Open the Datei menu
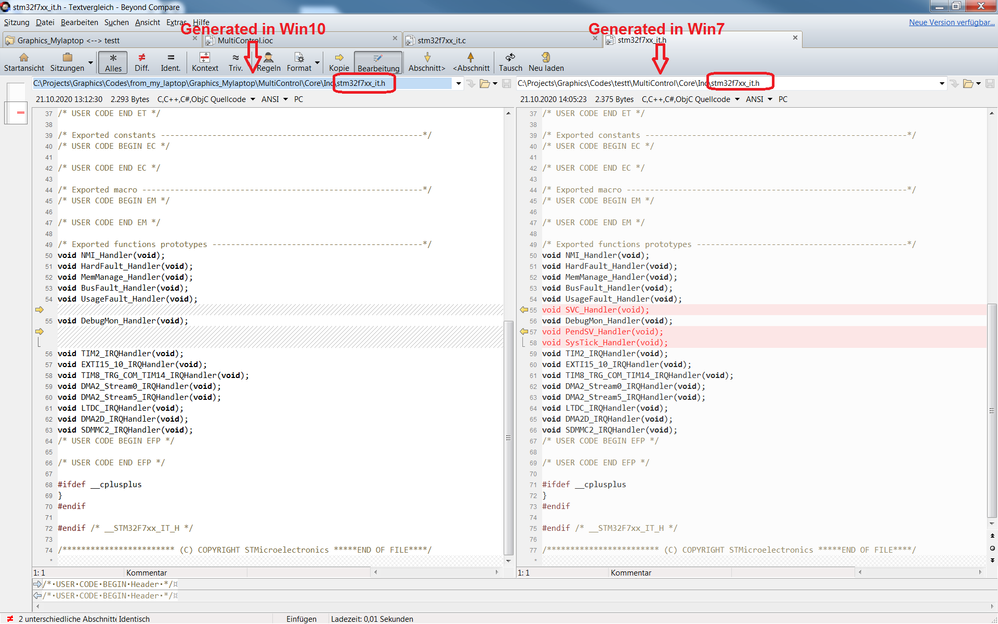 click(x=45, y=22)
